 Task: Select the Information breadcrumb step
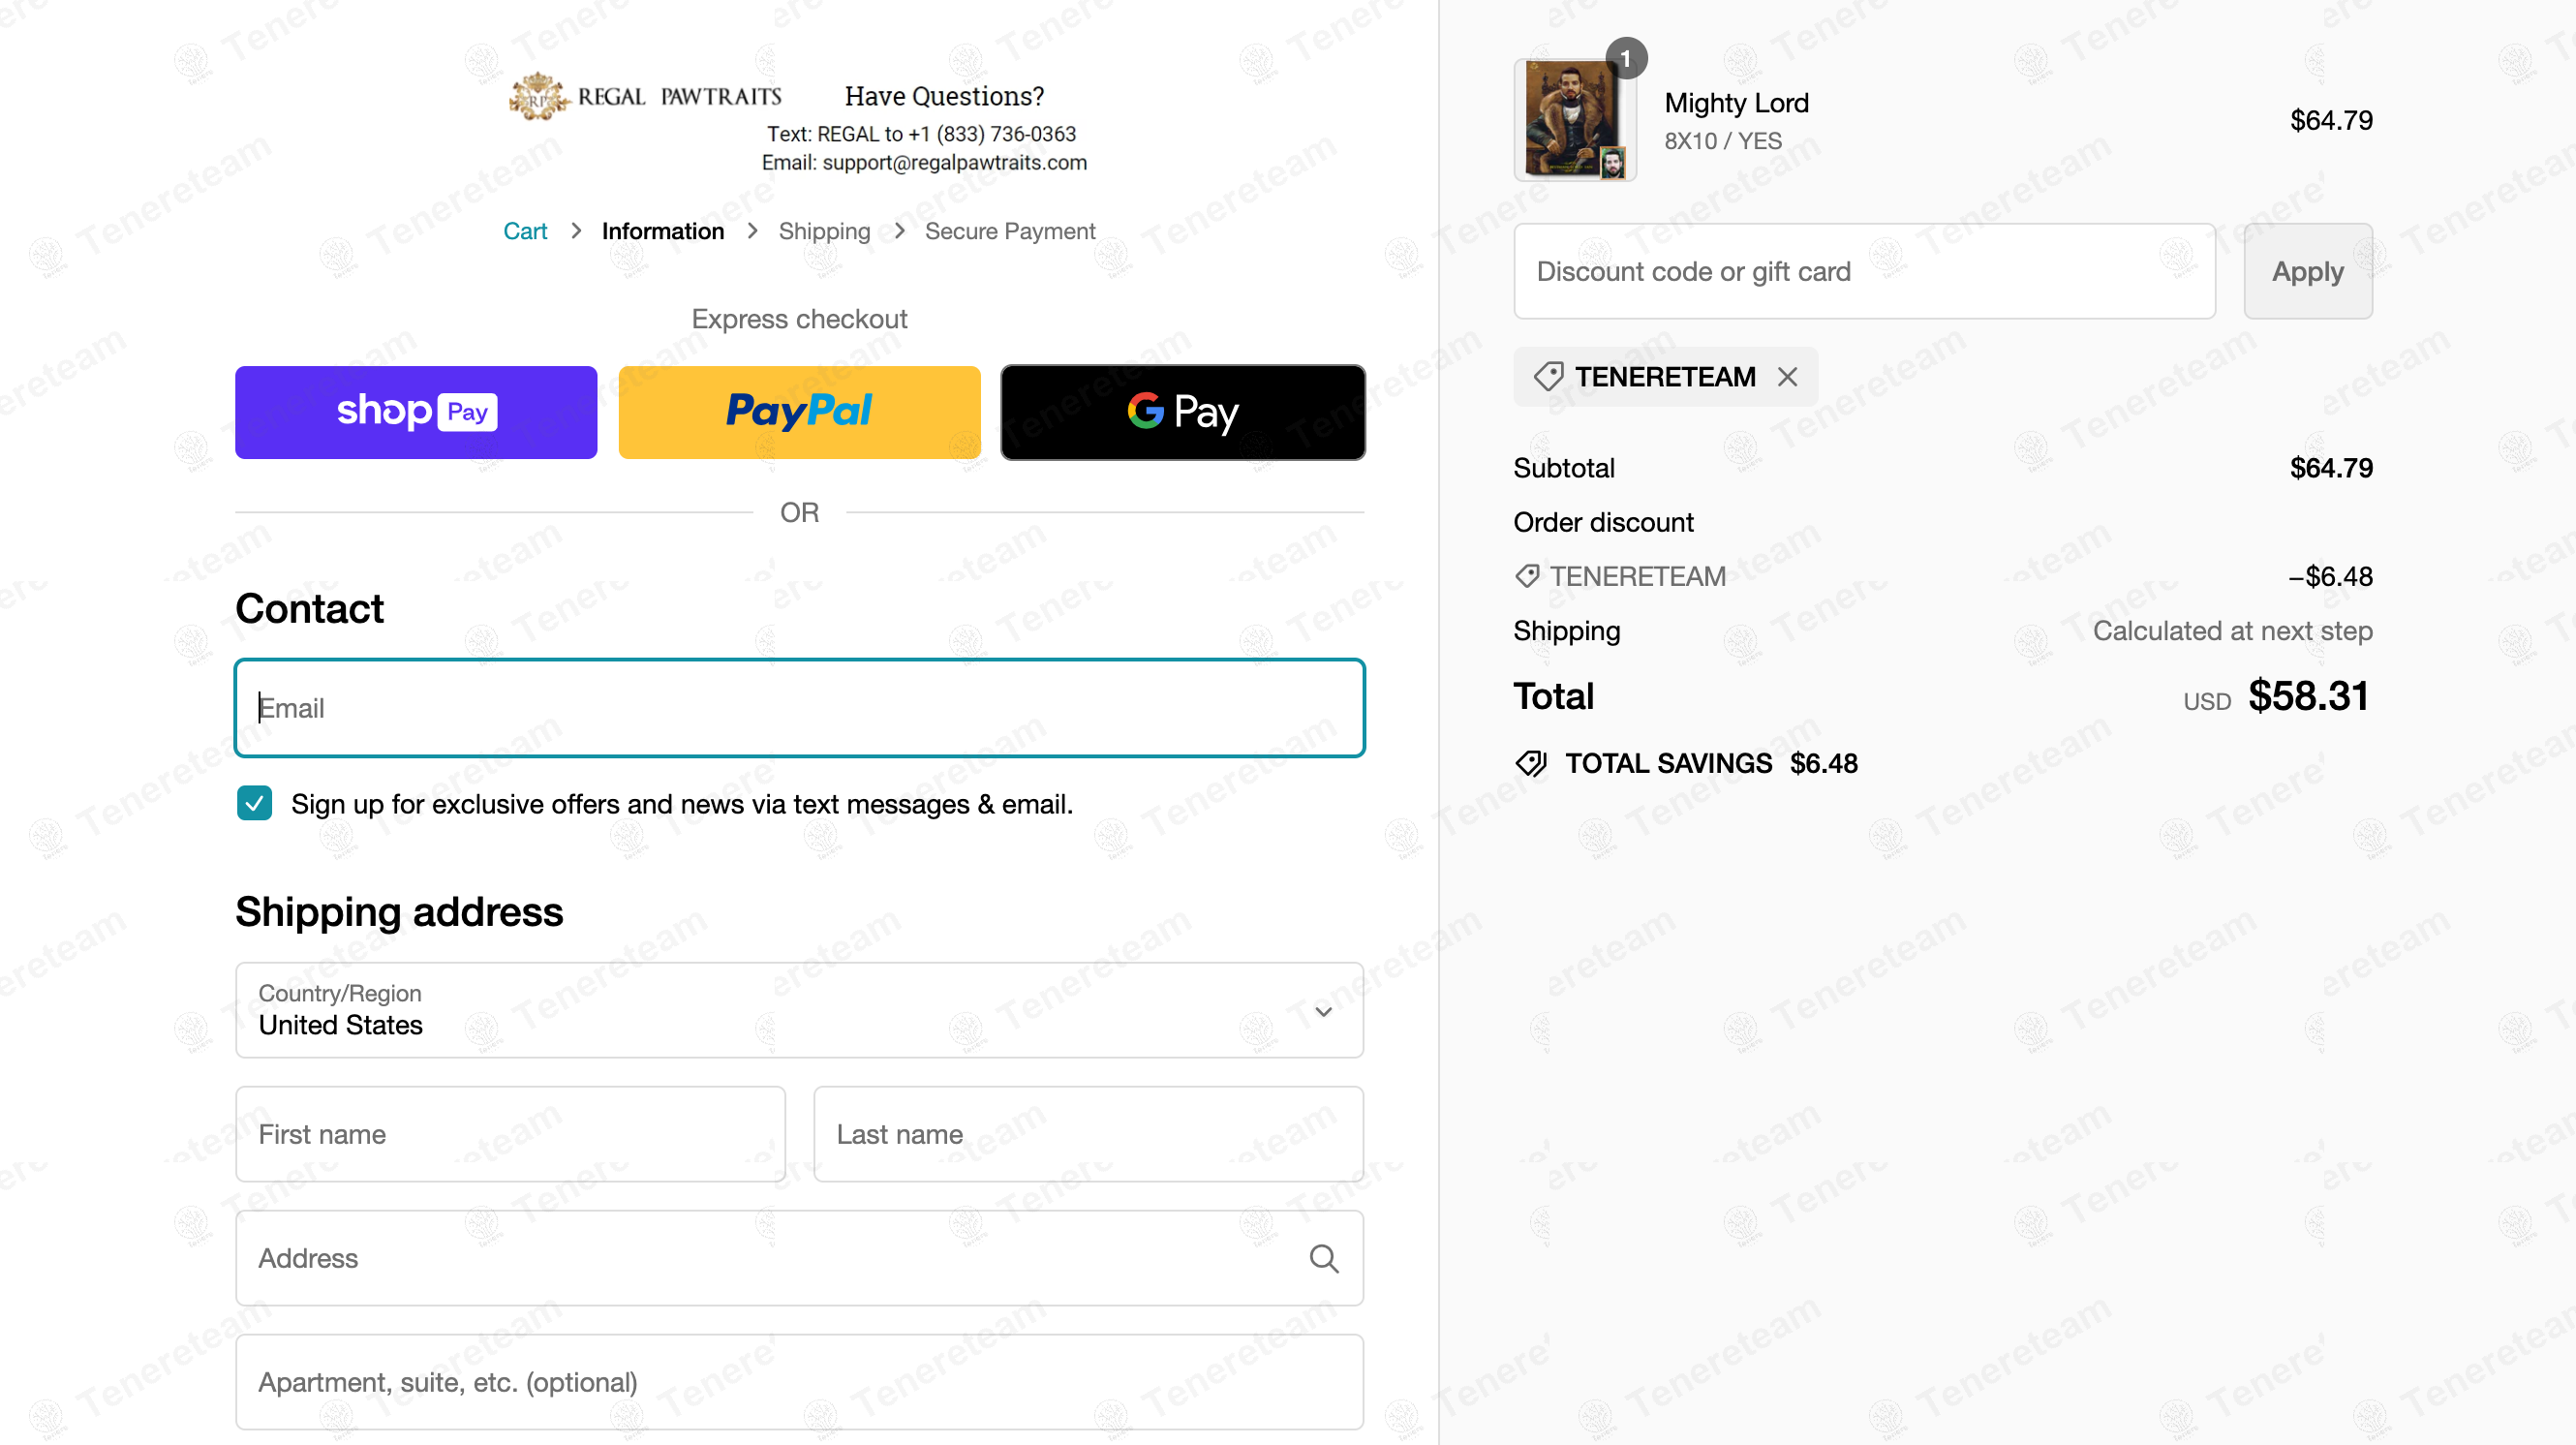[663, 231]
